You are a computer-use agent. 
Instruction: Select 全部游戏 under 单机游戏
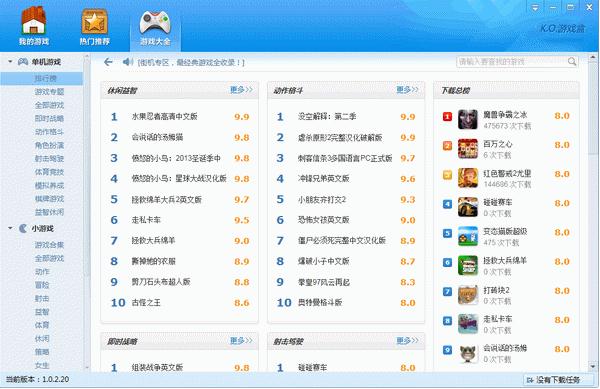click(x=49, y=105)
